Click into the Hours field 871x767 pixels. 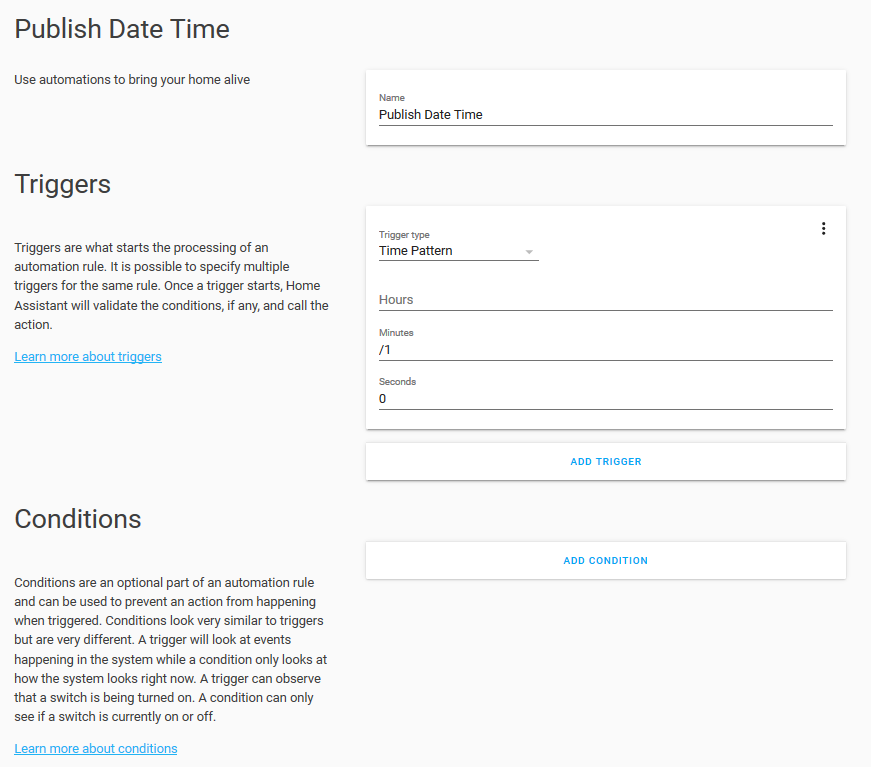605,299
